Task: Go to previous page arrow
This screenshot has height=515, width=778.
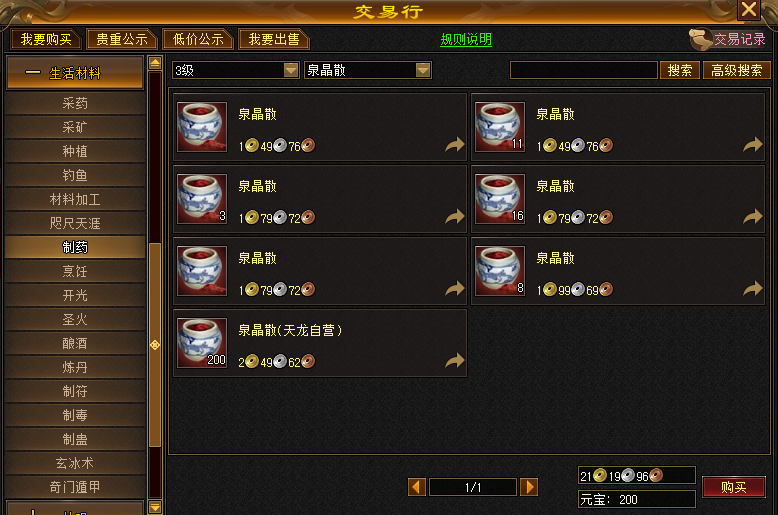Action: [x=417, y=487]
